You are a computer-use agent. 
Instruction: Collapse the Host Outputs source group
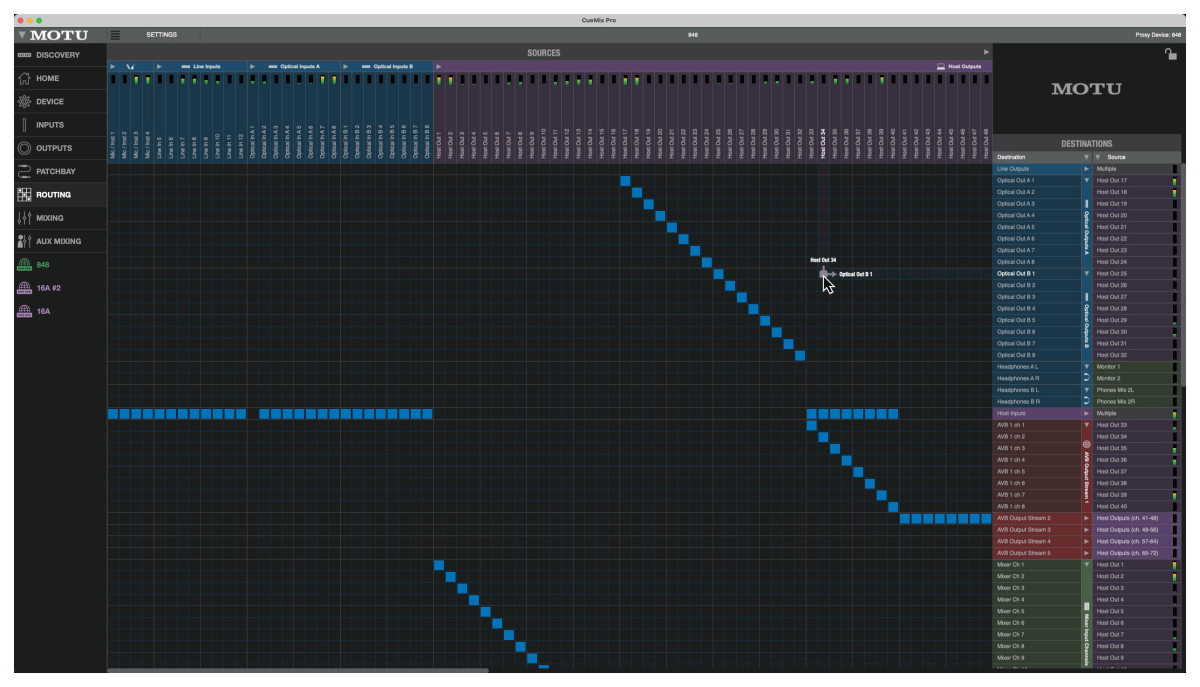[438, 66]
